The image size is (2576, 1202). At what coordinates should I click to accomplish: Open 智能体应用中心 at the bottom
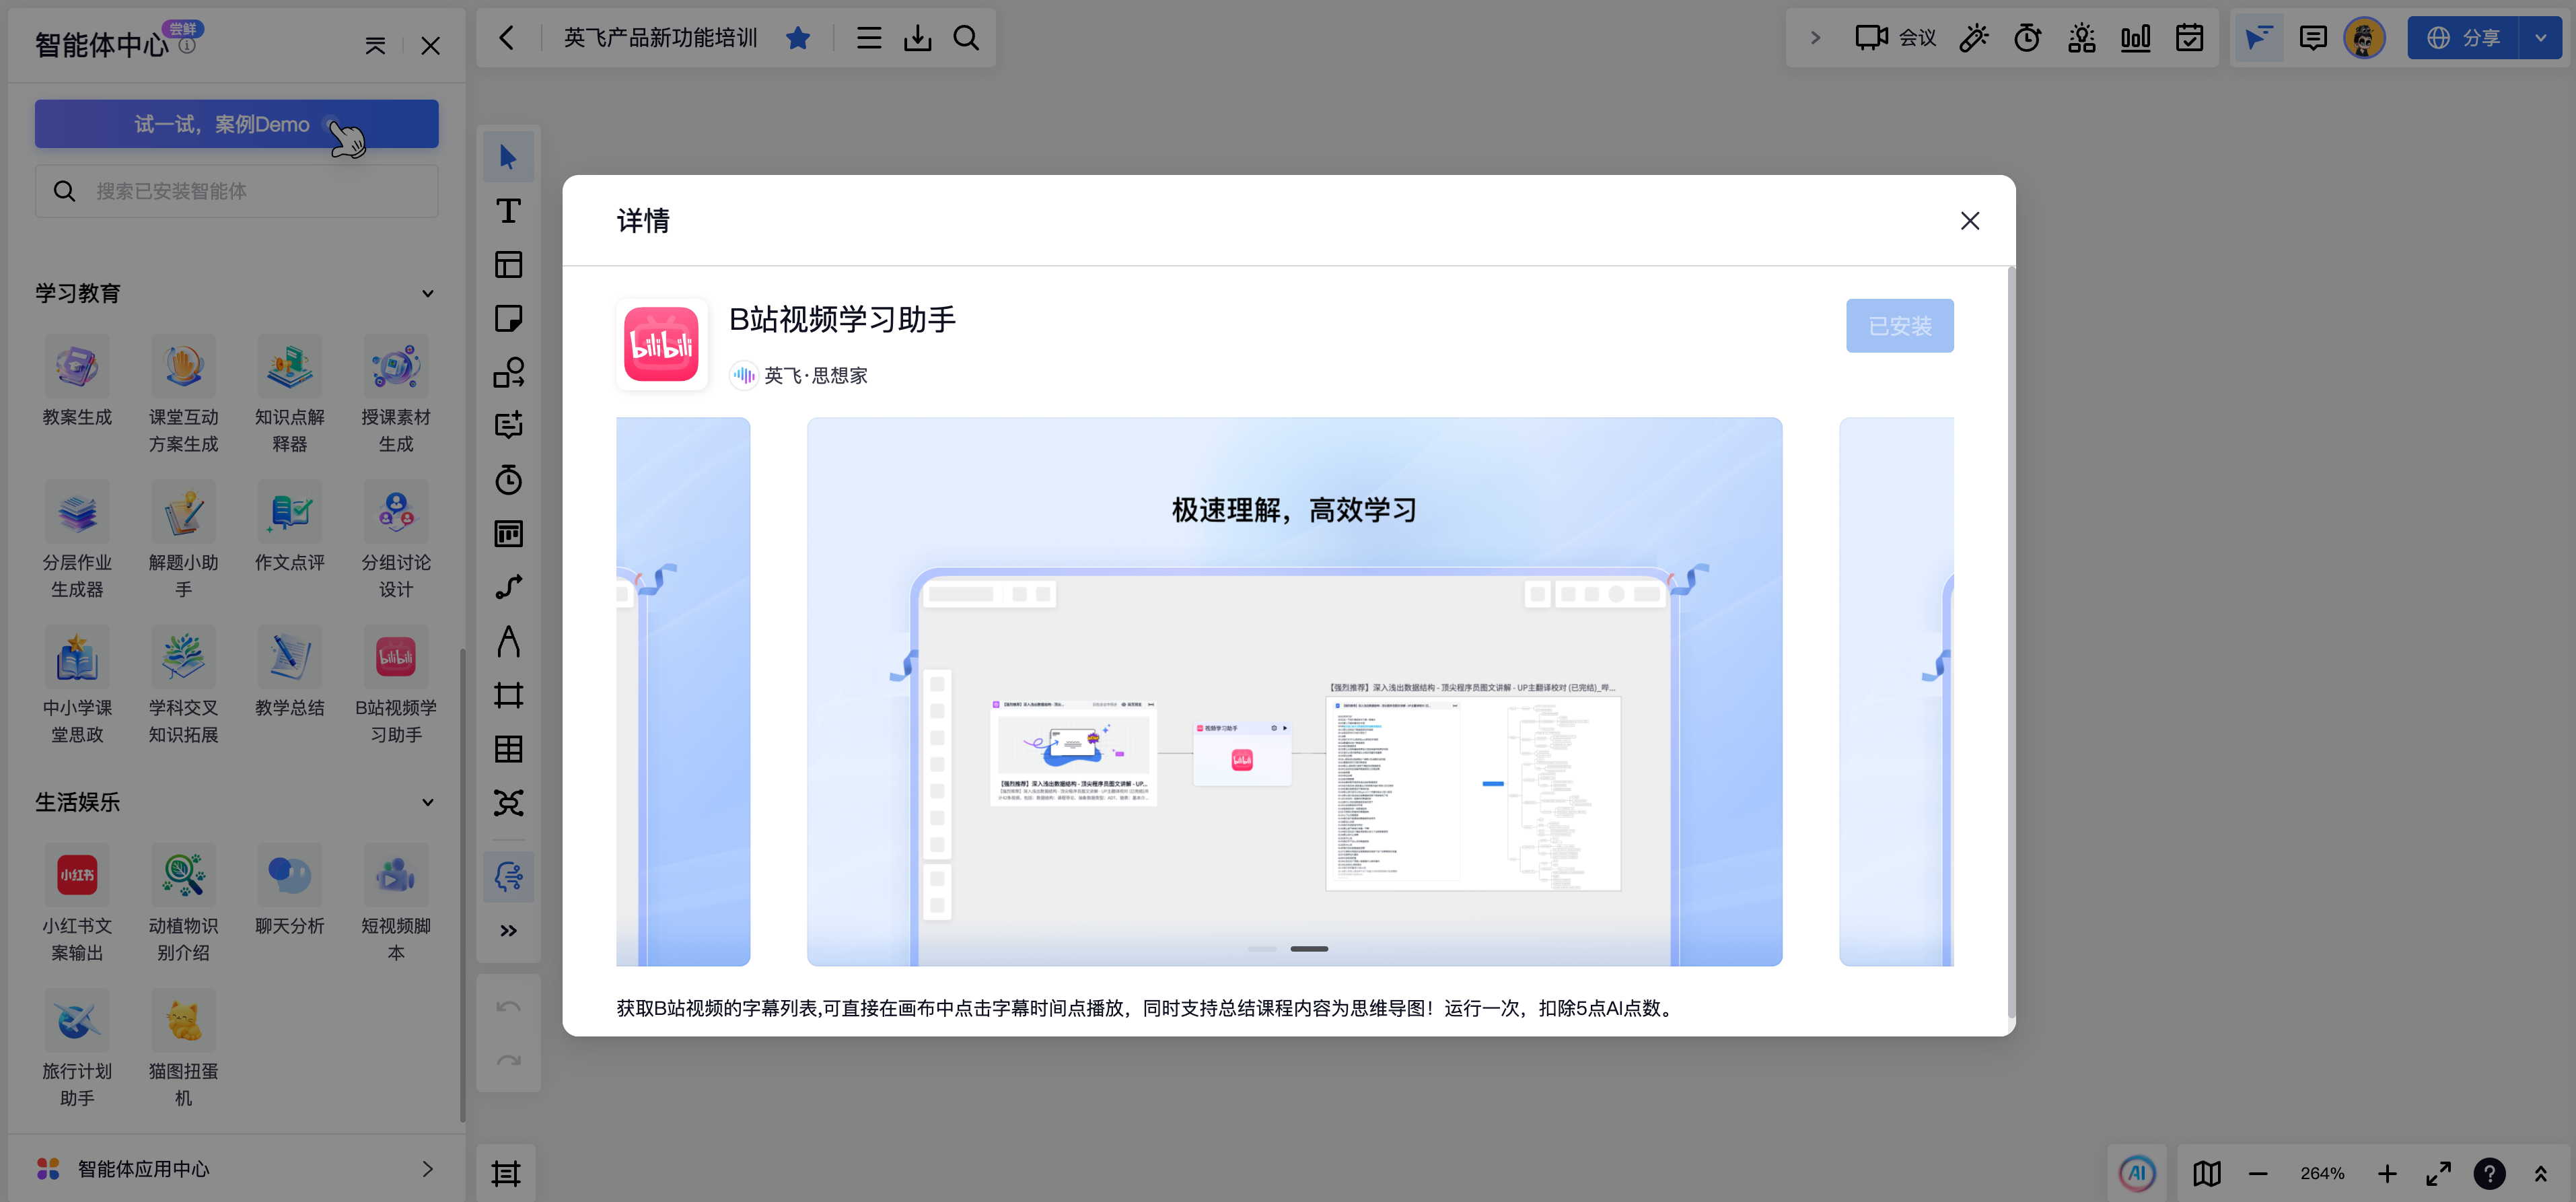(236, 1169)
